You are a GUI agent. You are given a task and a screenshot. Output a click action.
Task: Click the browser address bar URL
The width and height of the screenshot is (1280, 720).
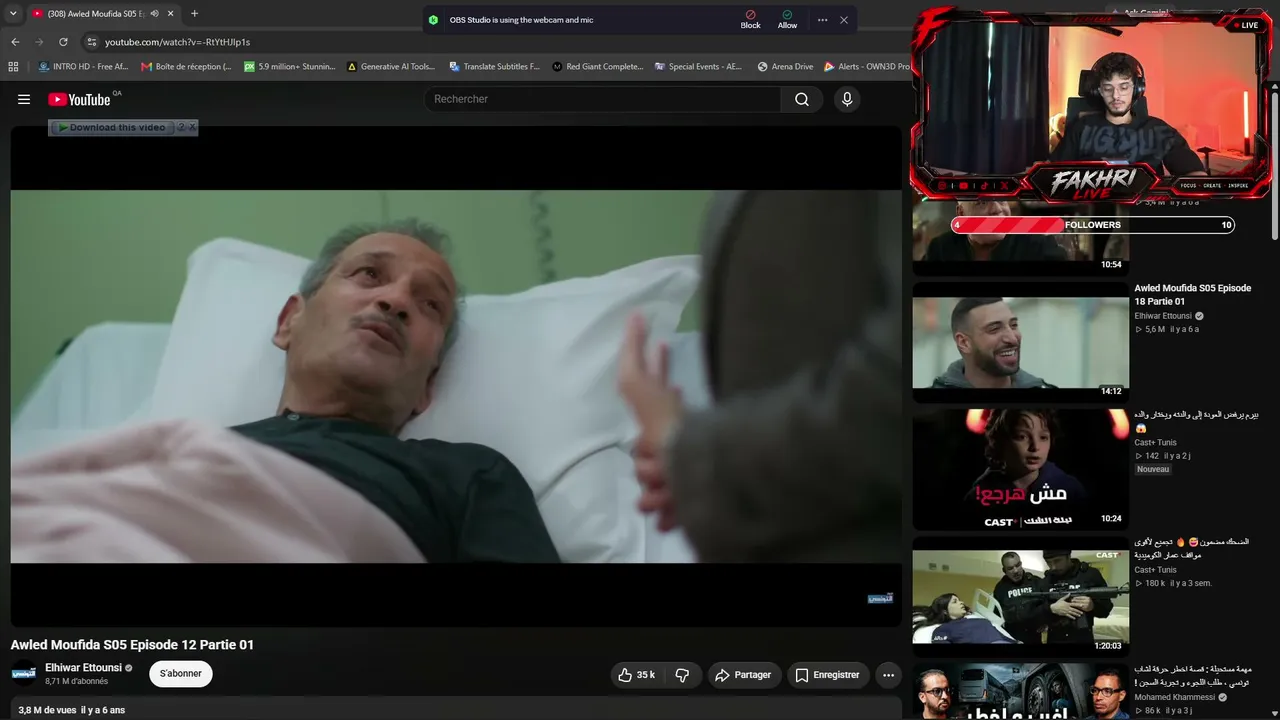coord(178,42)
